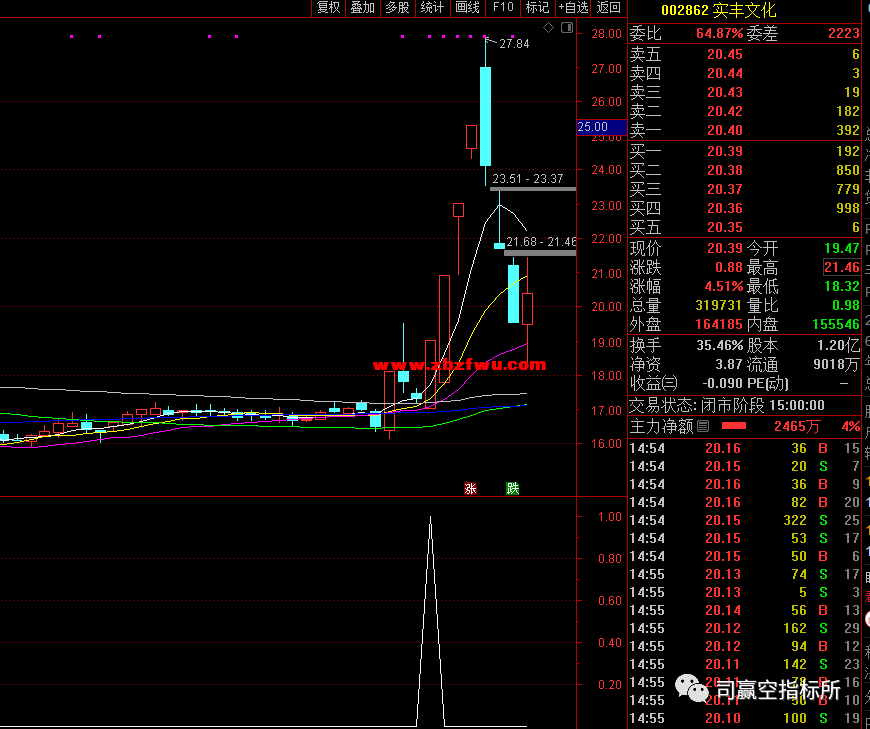Viewport: 870px width, 729px height.
Task: Click the 买三 price 20.37
Action: coord(725,189)
